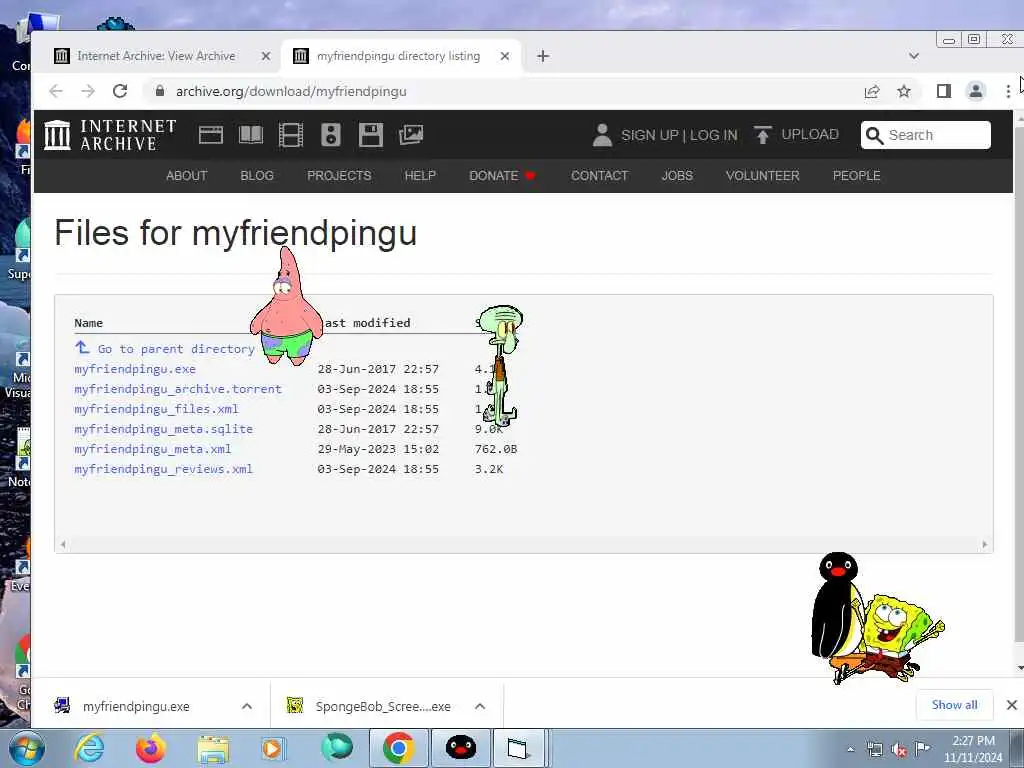Open myfriendpingu_archive.torrent link

(x=178, y=389)
